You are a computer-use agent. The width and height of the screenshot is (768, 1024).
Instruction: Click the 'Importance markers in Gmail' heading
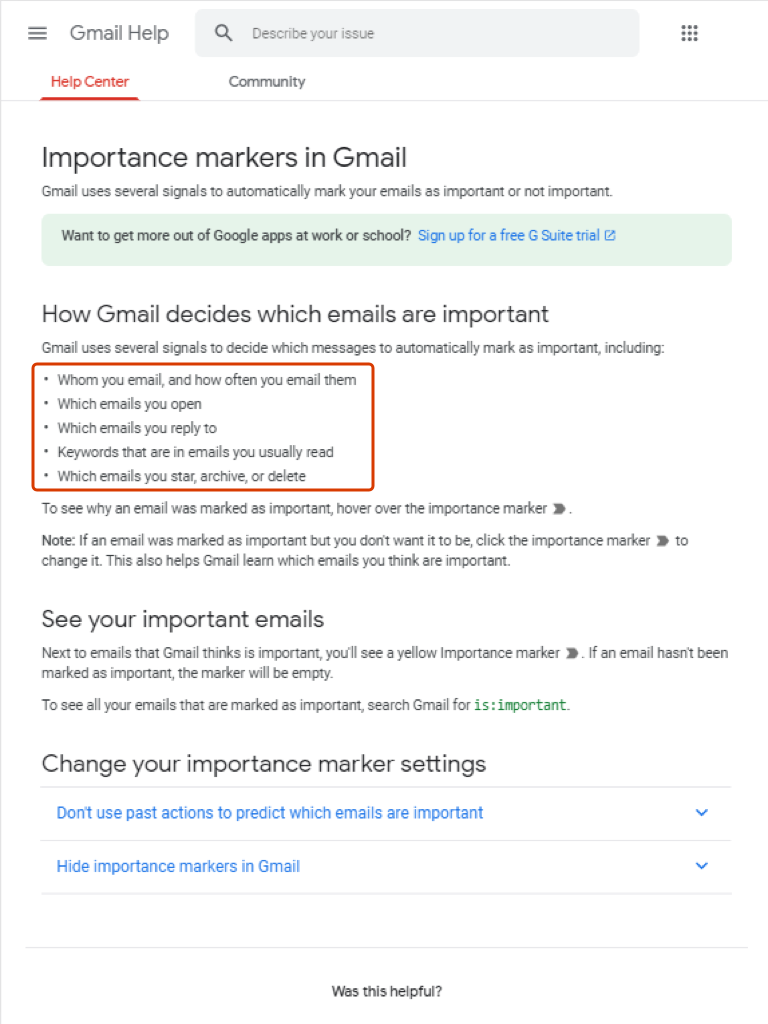tap(224, 158)
